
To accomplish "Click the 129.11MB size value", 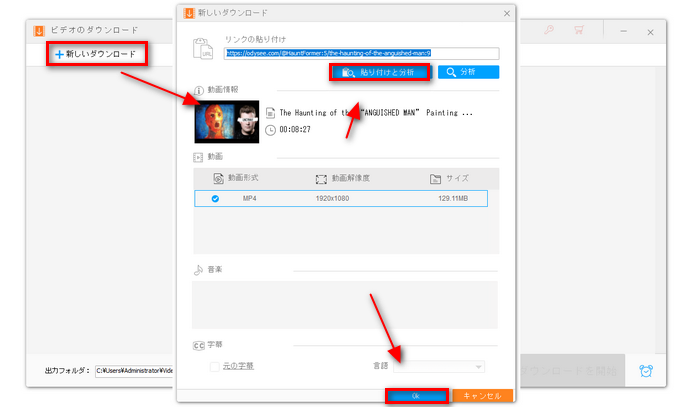I will point(453,199).
